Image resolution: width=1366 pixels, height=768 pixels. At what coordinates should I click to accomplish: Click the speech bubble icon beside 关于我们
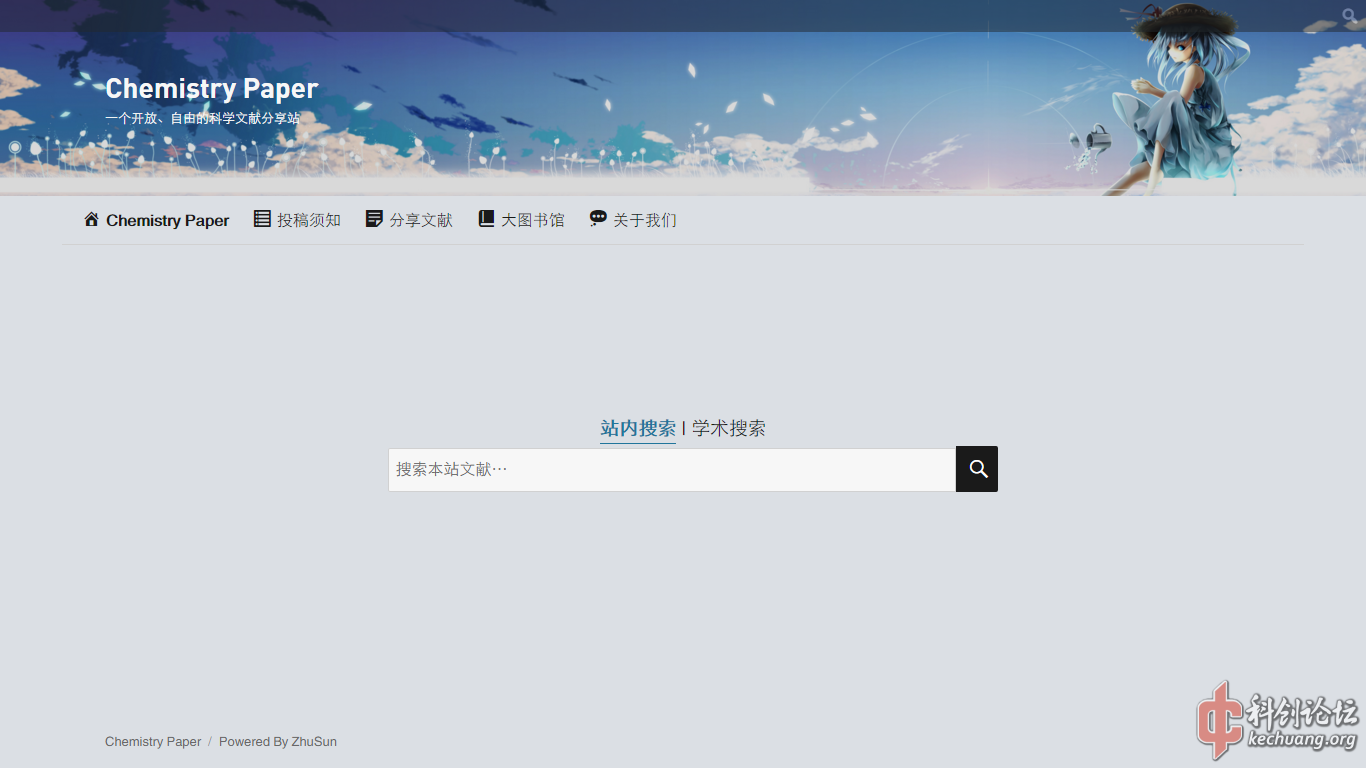click(x=598, y=219)
